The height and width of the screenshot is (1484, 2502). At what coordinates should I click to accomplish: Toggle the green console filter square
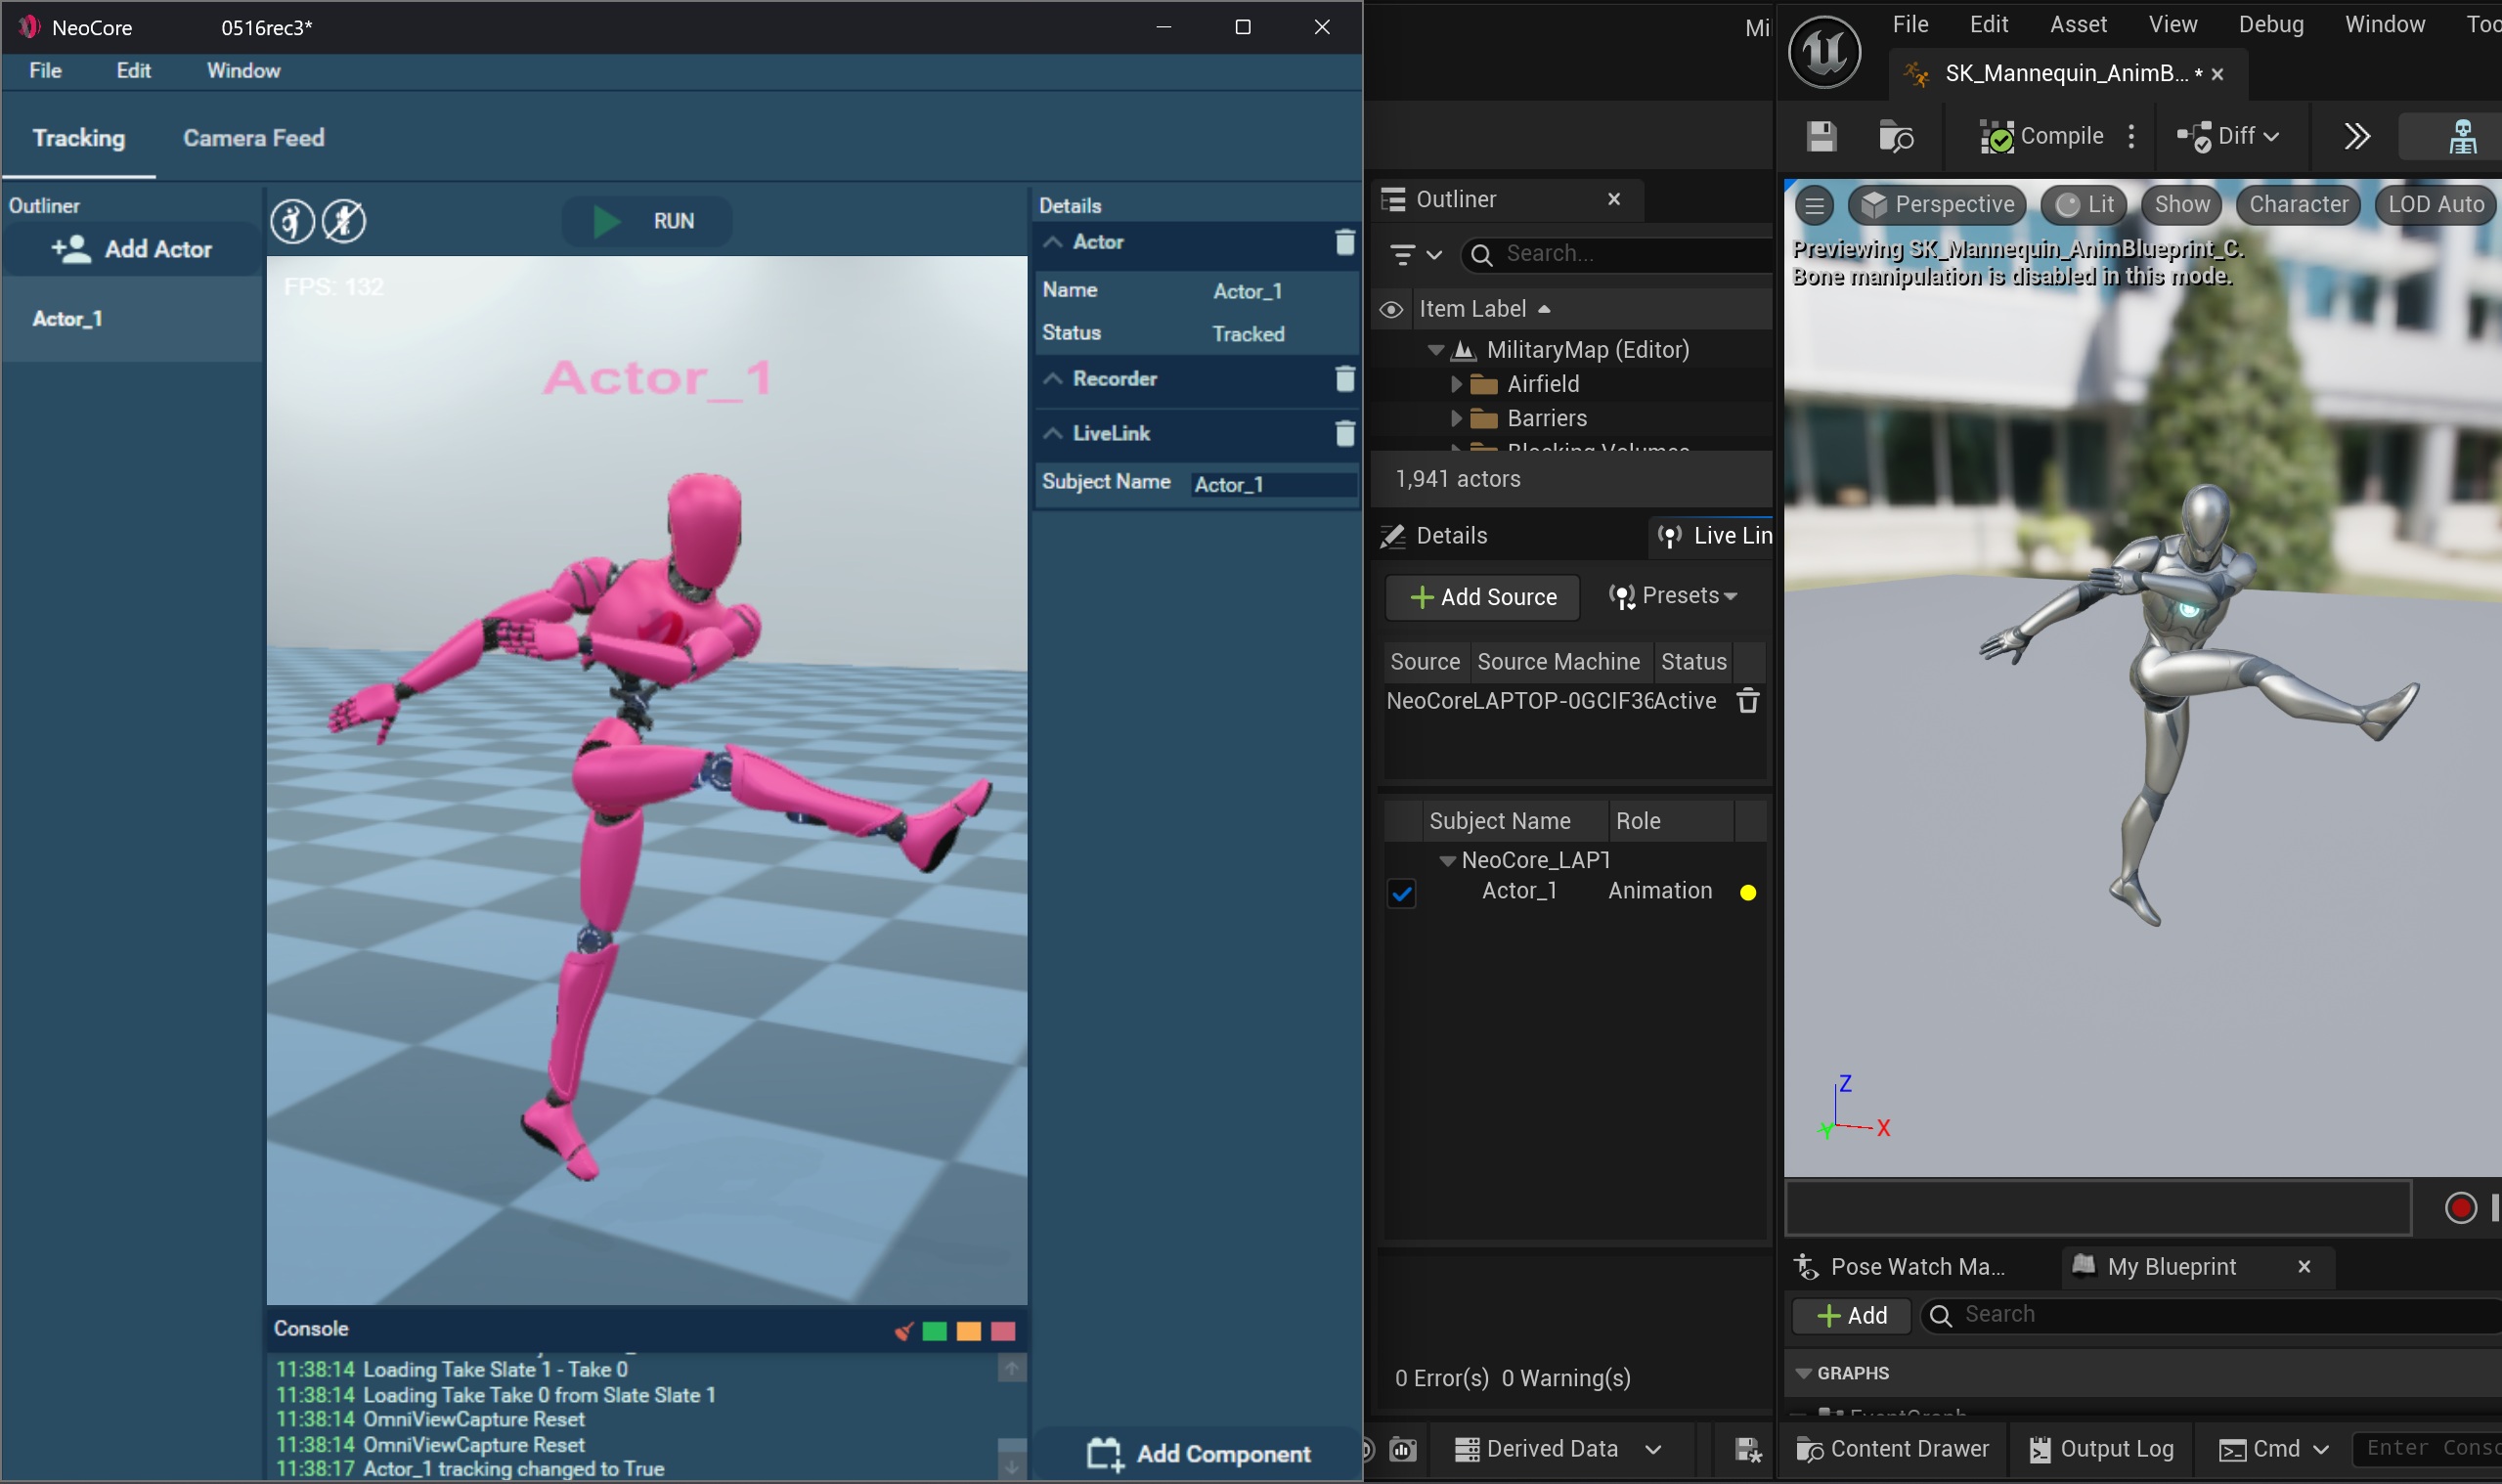point(934,1331)
